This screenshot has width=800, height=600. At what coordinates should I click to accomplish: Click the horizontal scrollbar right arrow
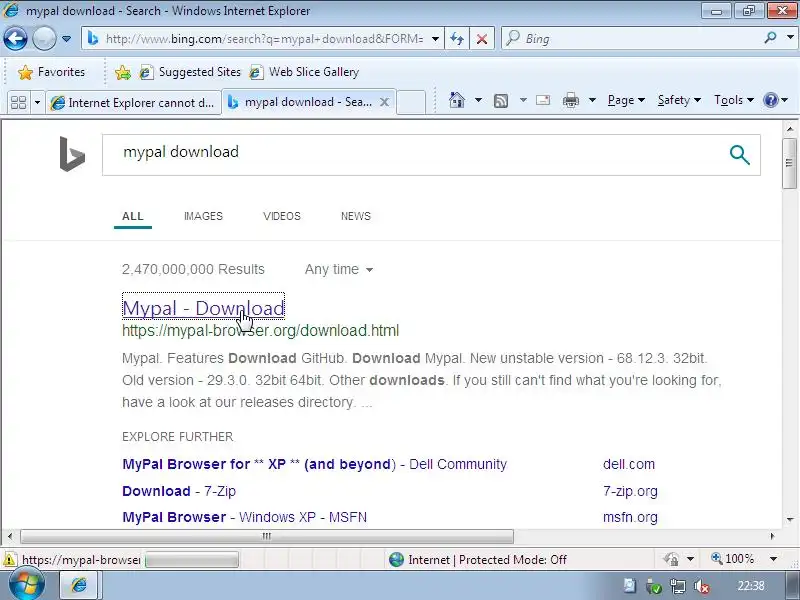[772, 536]
